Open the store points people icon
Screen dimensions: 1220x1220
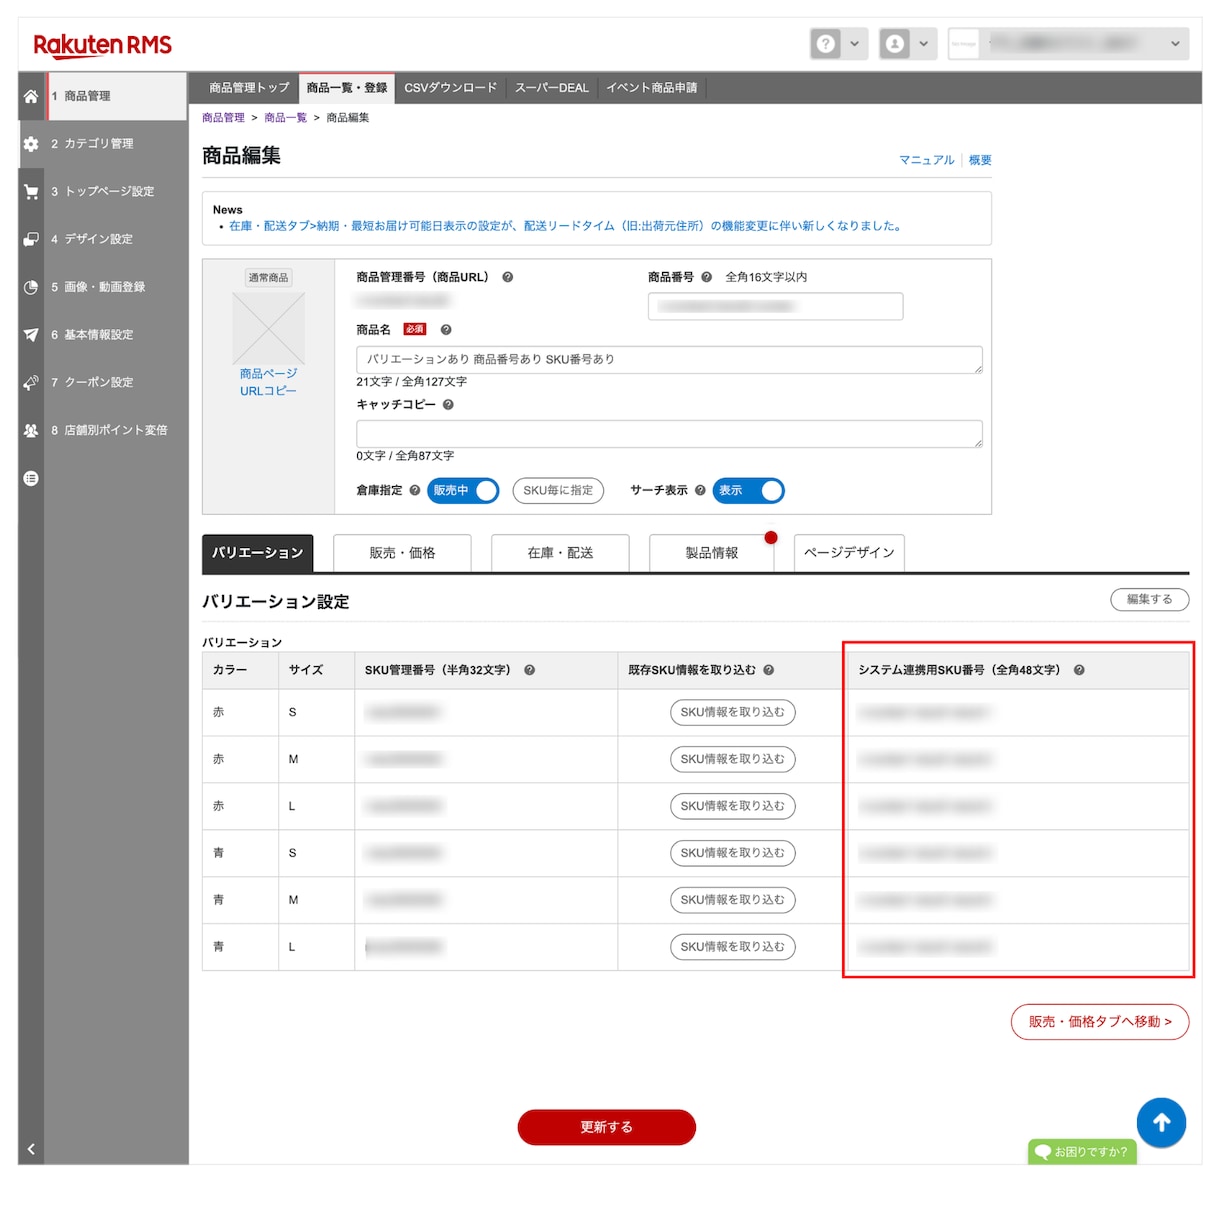click(x=31, y=430)
